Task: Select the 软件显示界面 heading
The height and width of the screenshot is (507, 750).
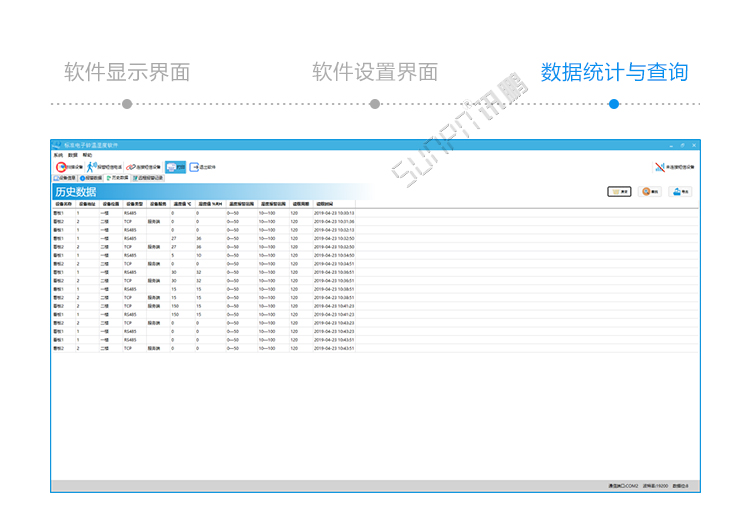Action: tap(127, 72)
